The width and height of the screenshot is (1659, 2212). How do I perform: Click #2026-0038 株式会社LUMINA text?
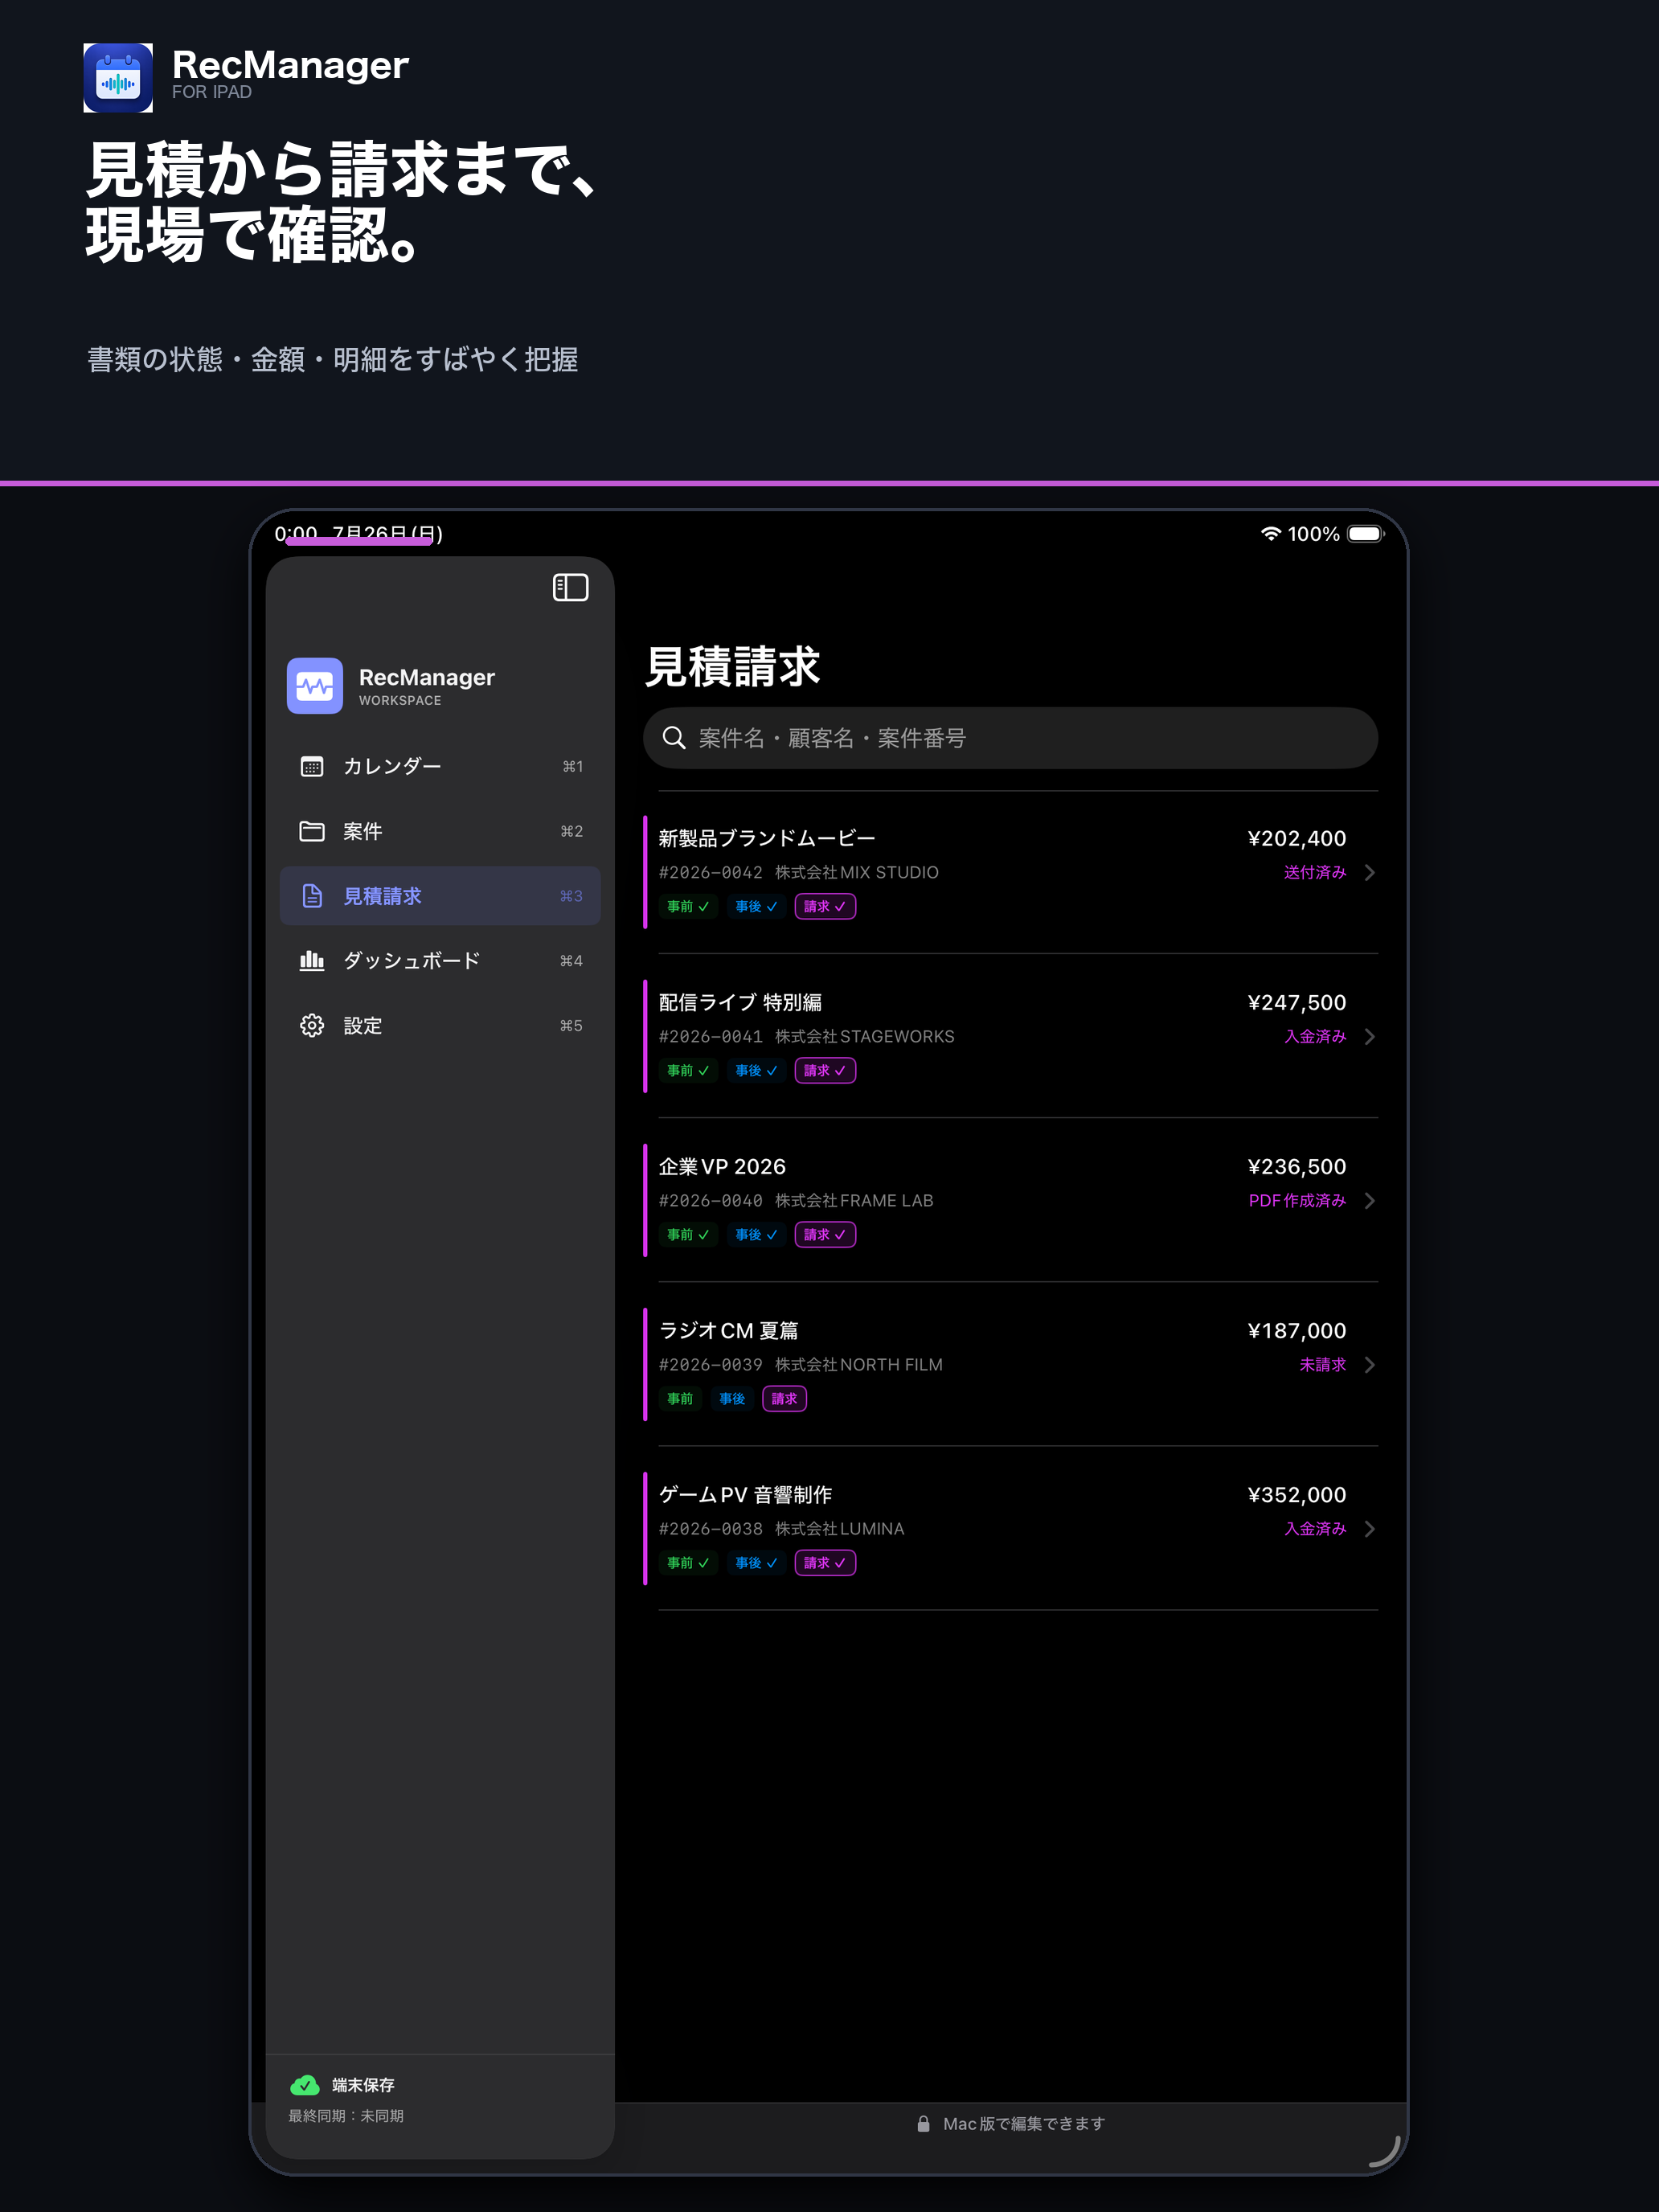pyautogui.click(x=781, y=1528)
